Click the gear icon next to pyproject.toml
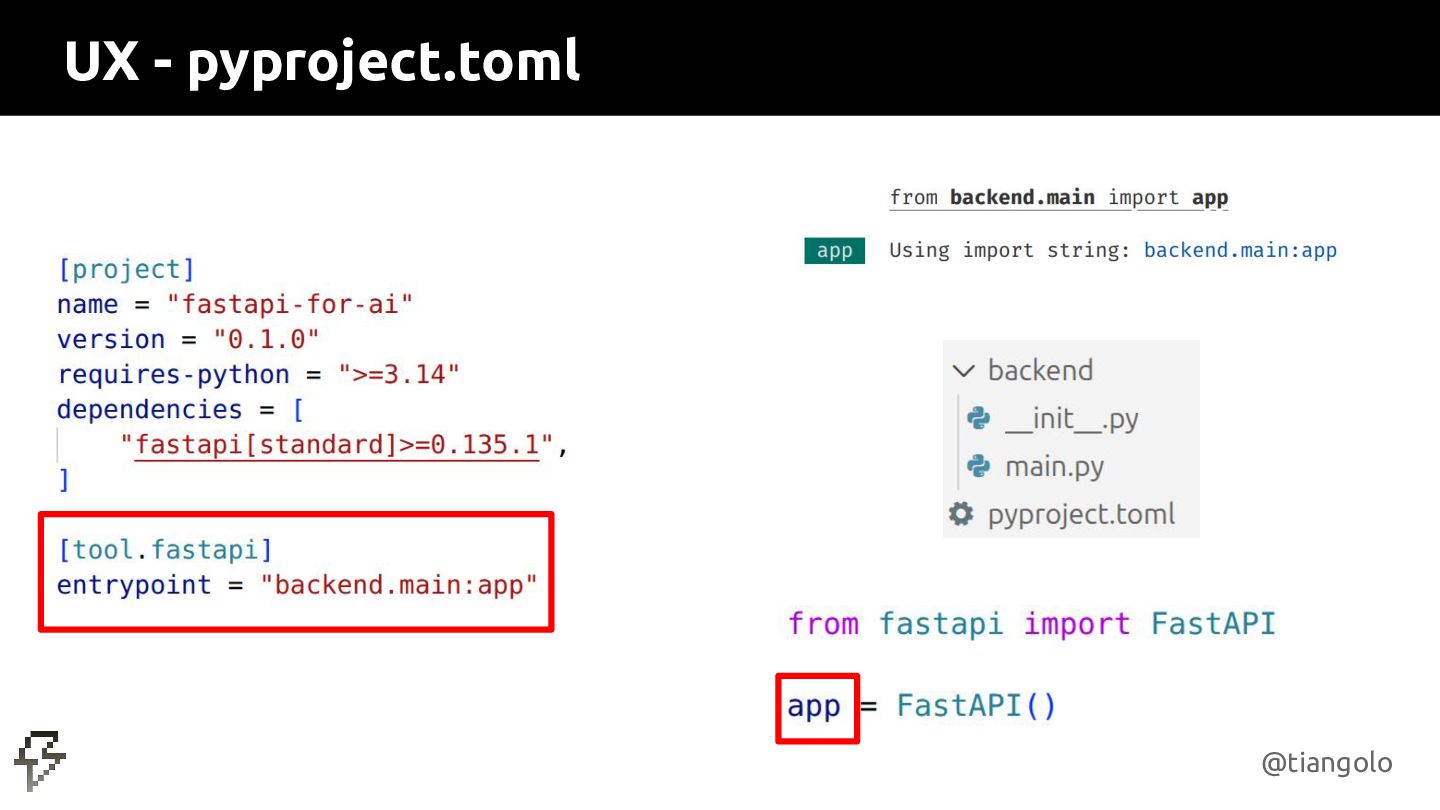Image resolution: width=1440 pixels, height=810 pixels. (961, 514)
